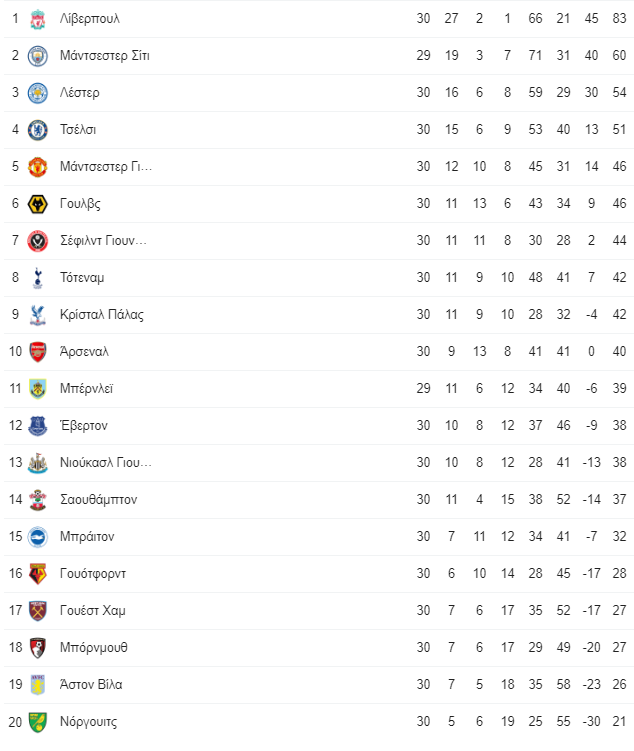
Task: Select the Norwich City canary badge
Action: [x=37, y=722]
